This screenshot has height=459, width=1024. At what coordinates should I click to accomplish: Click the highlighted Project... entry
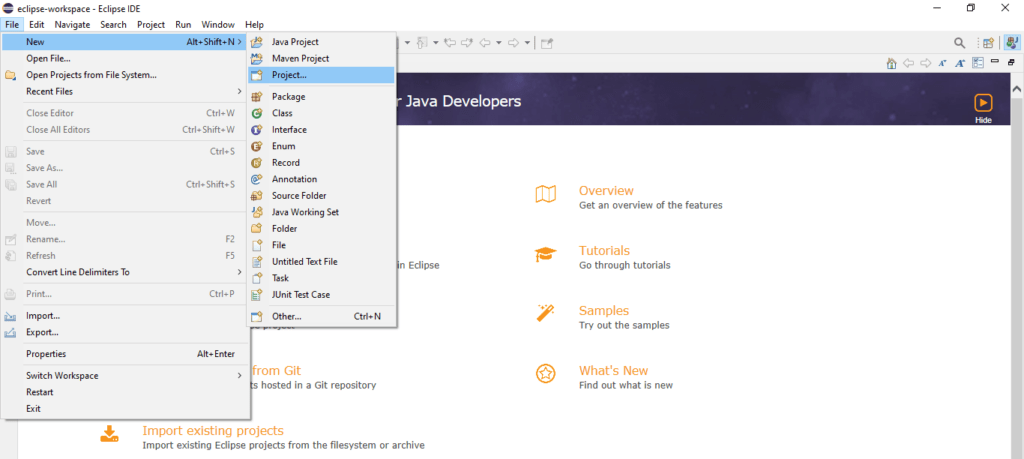click(321, 75)
